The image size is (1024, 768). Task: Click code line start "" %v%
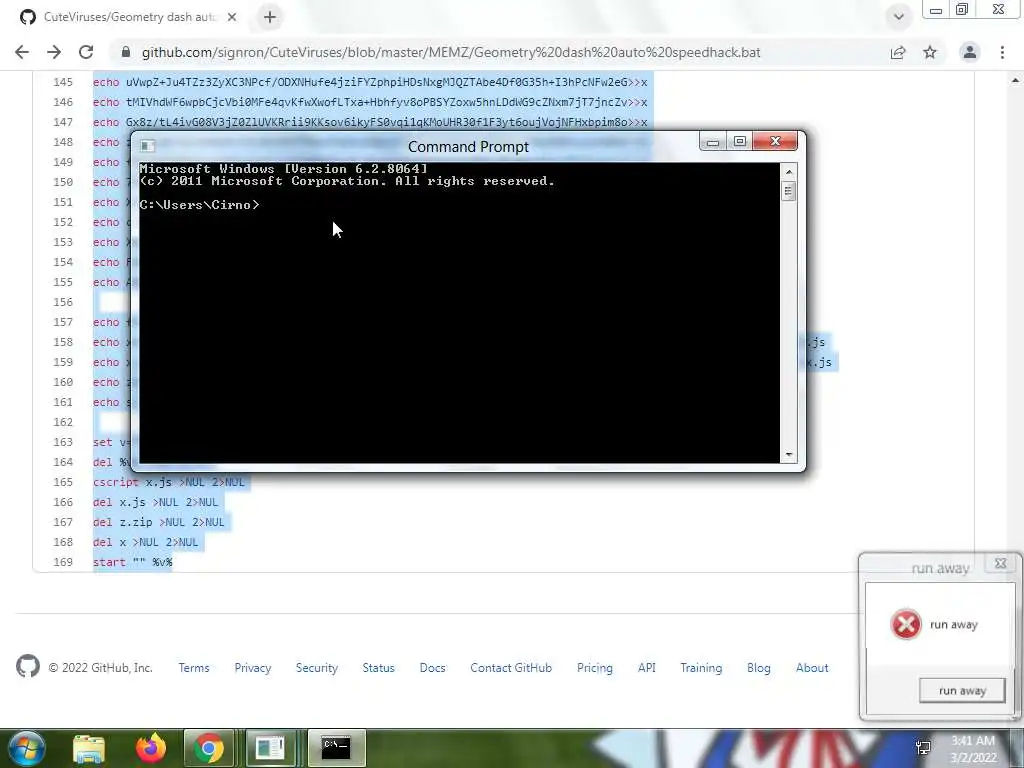point(133,562)
